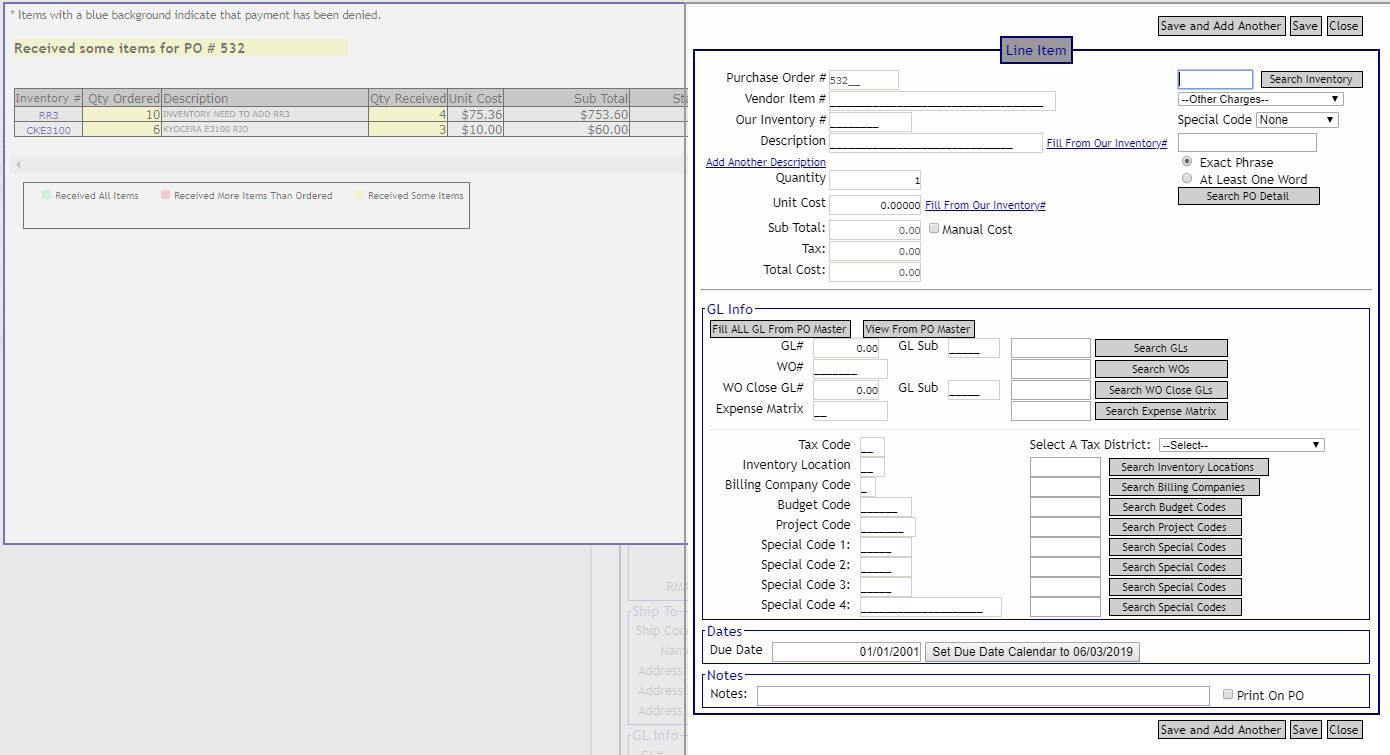This screenshot has height=755, width=1390.
Task: Click the Expense Matrix input field
Action: (850, 411)
